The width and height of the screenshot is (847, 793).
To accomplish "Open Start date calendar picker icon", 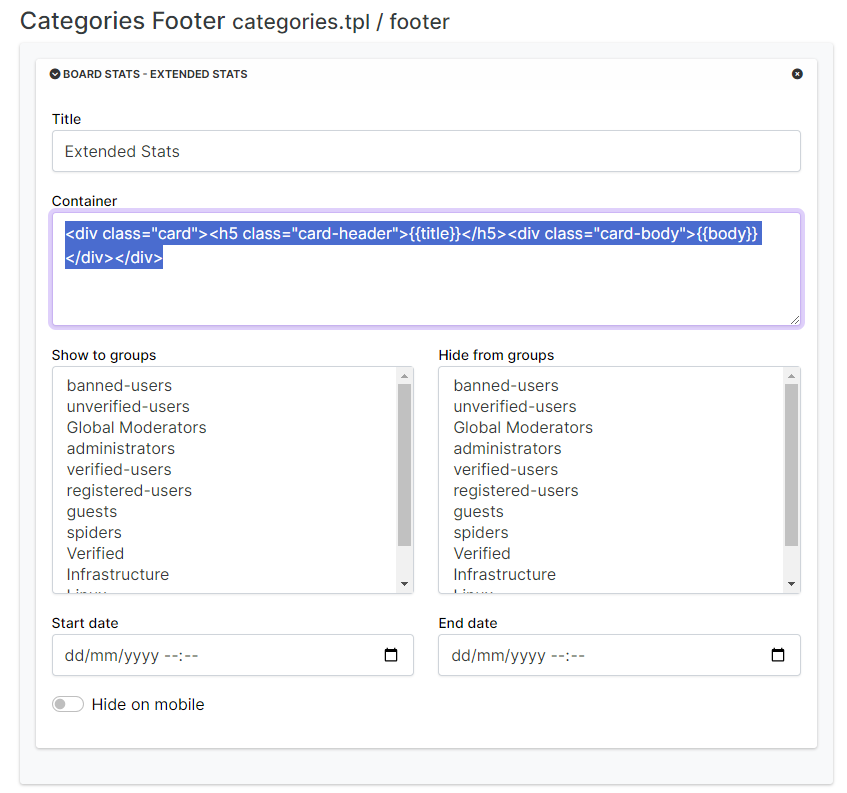I will (391, 656).
